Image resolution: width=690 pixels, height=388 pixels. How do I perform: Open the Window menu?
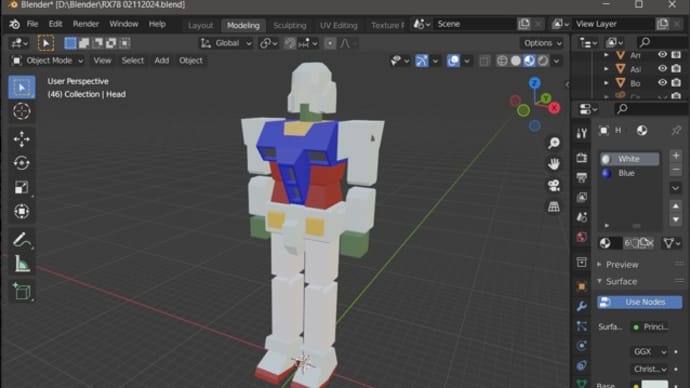124,24
